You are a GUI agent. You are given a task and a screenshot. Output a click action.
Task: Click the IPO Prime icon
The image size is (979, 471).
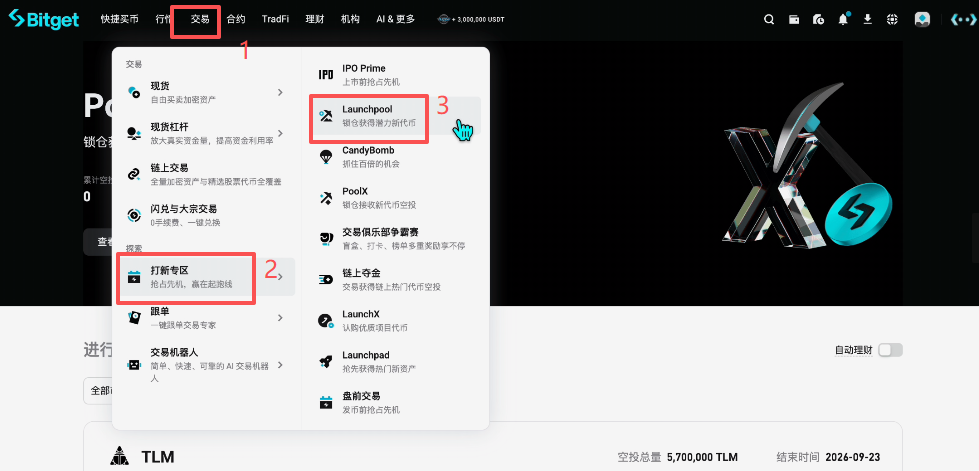point(325,74)
